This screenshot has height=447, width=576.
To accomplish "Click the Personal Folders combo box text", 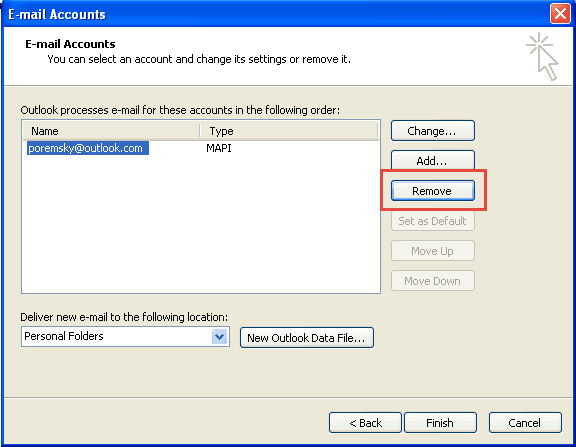I will pyautogui.click(x=64, y=336).
